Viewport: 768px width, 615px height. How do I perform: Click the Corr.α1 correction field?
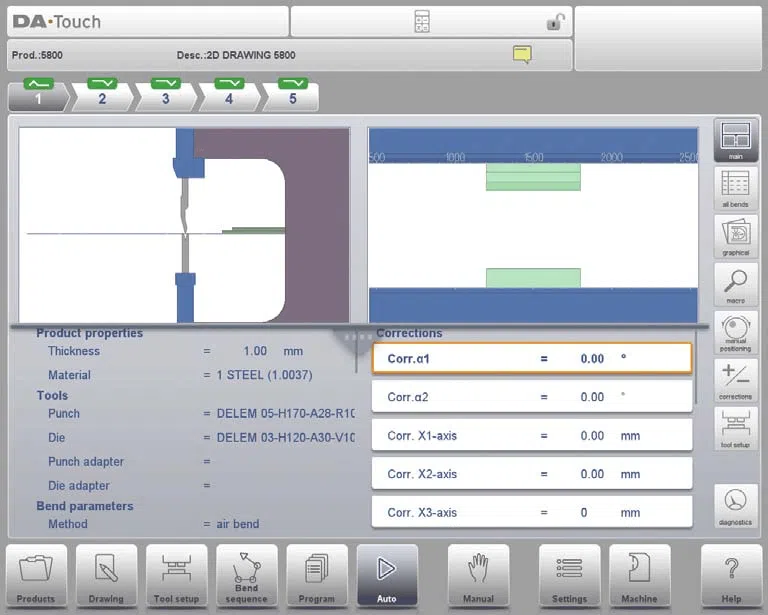pos(532,358)
